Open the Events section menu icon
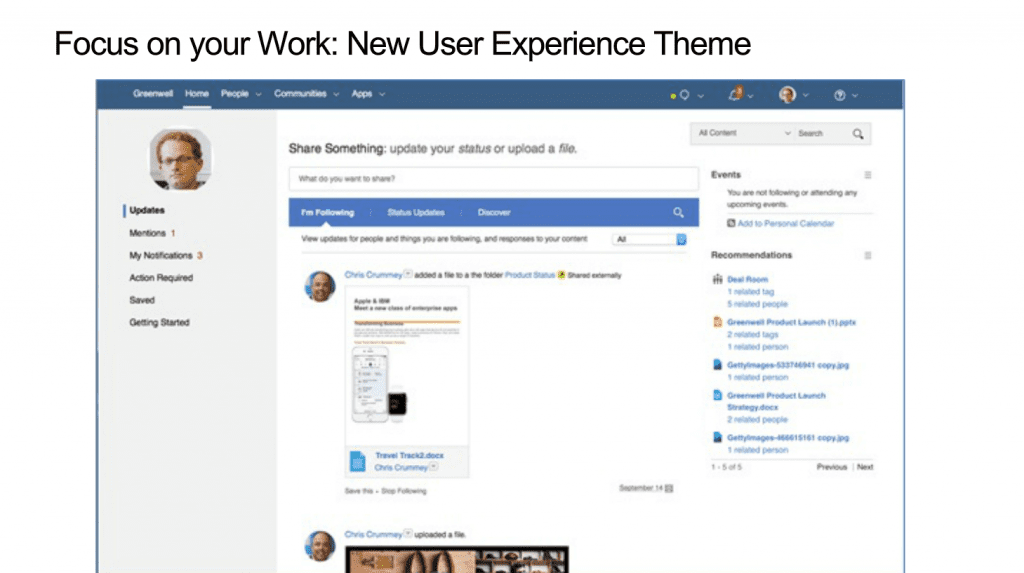Image resolution: width=1024 pixels, height=573 pixels. pyautogui.click(x=868, y=175)
